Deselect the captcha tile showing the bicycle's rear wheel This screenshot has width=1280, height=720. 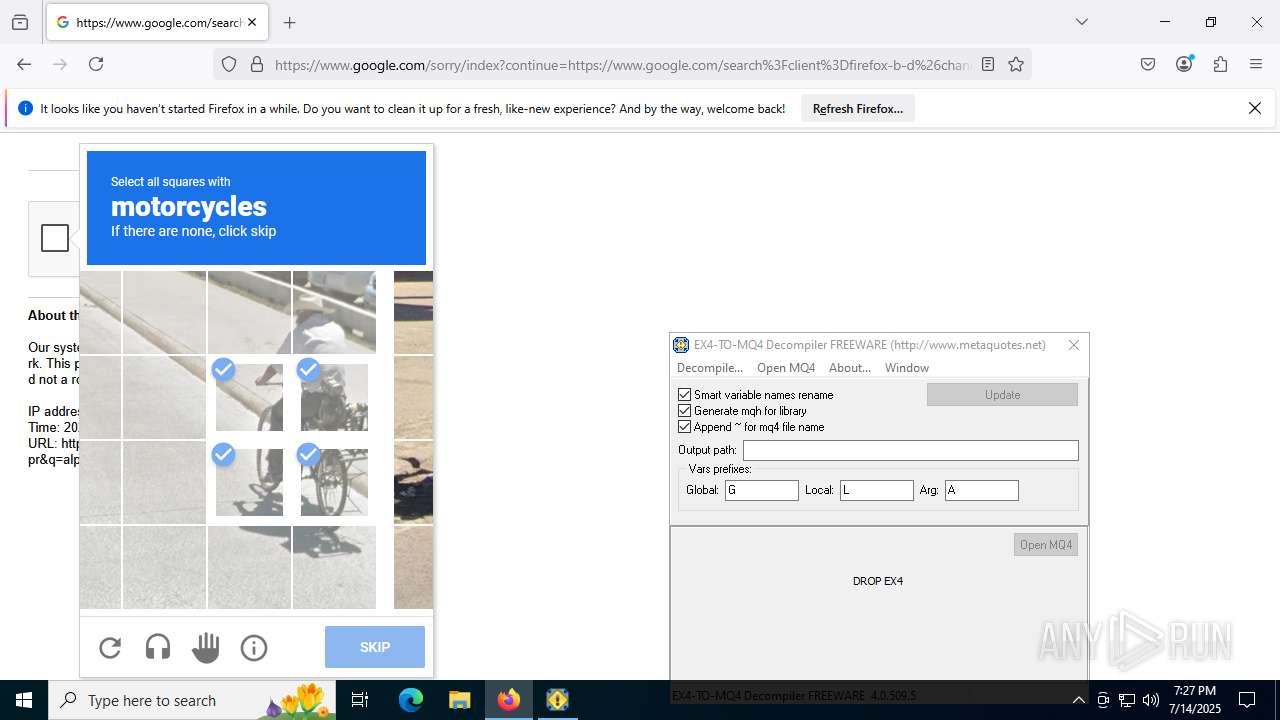[x=334, y=483]
